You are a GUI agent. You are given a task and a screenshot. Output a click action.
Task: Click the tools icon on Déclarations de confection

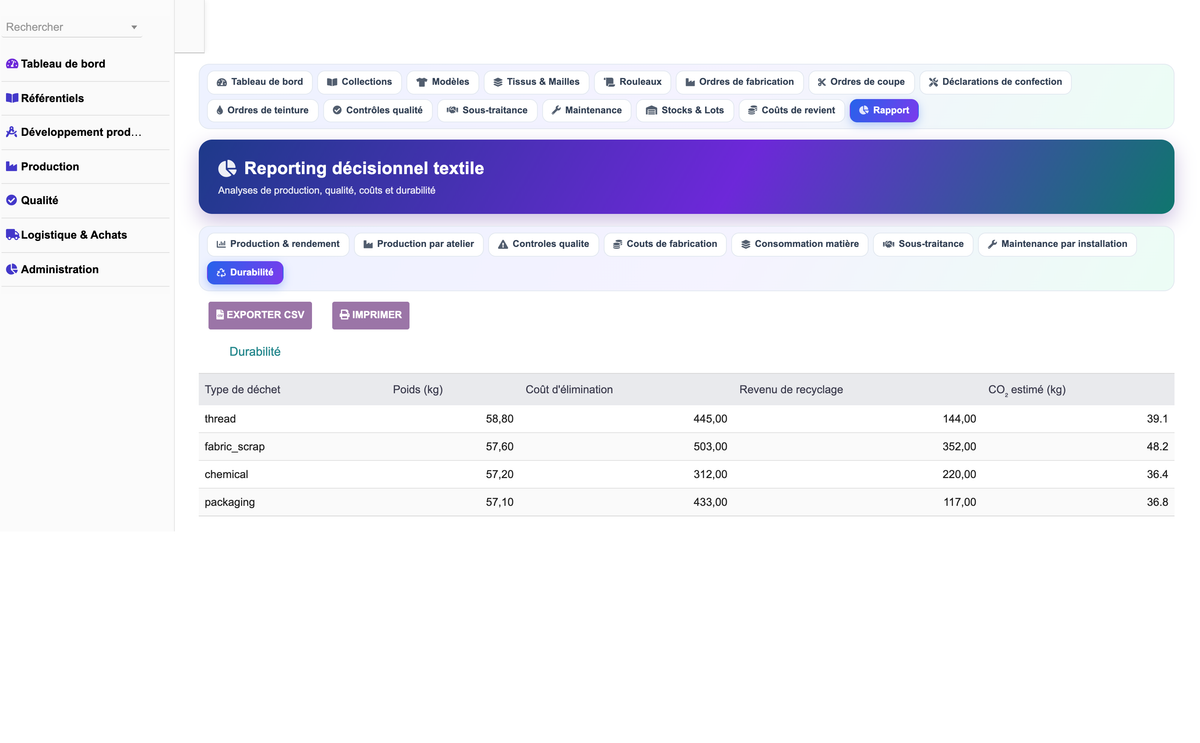click(x=934, y=82)
